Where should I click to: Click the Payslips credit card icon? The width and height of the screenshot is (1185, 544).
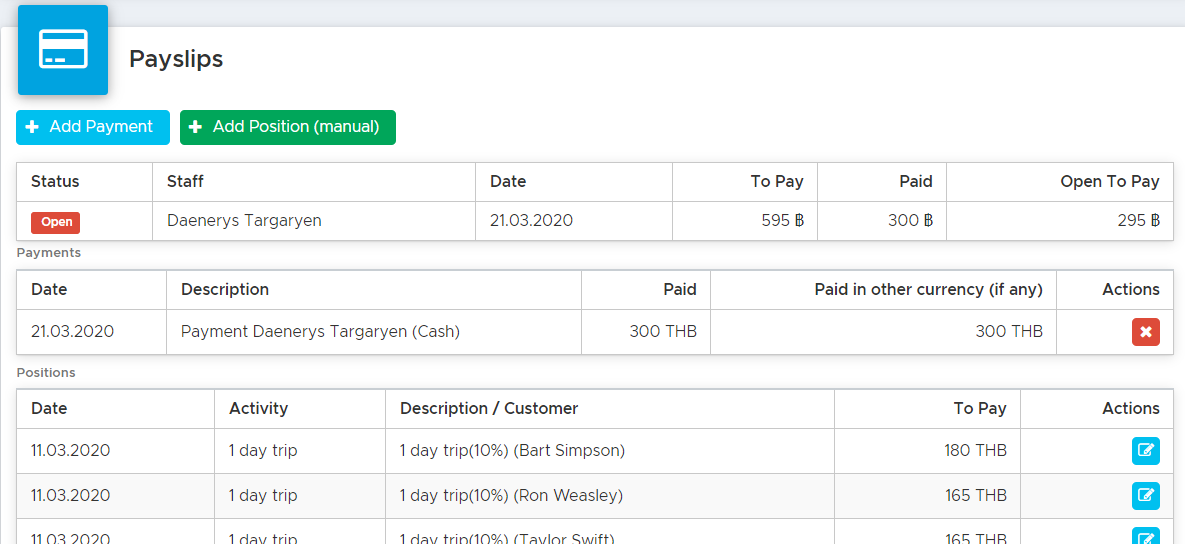(x=63, y=50)
